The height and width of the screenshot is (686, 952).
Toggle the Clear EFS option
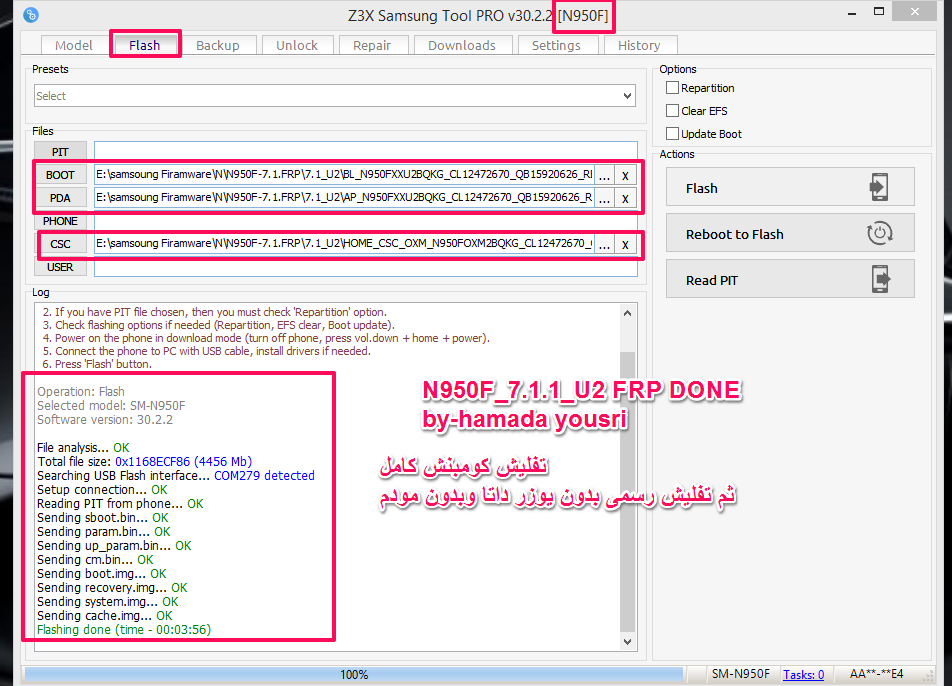[x=672, y=110]
